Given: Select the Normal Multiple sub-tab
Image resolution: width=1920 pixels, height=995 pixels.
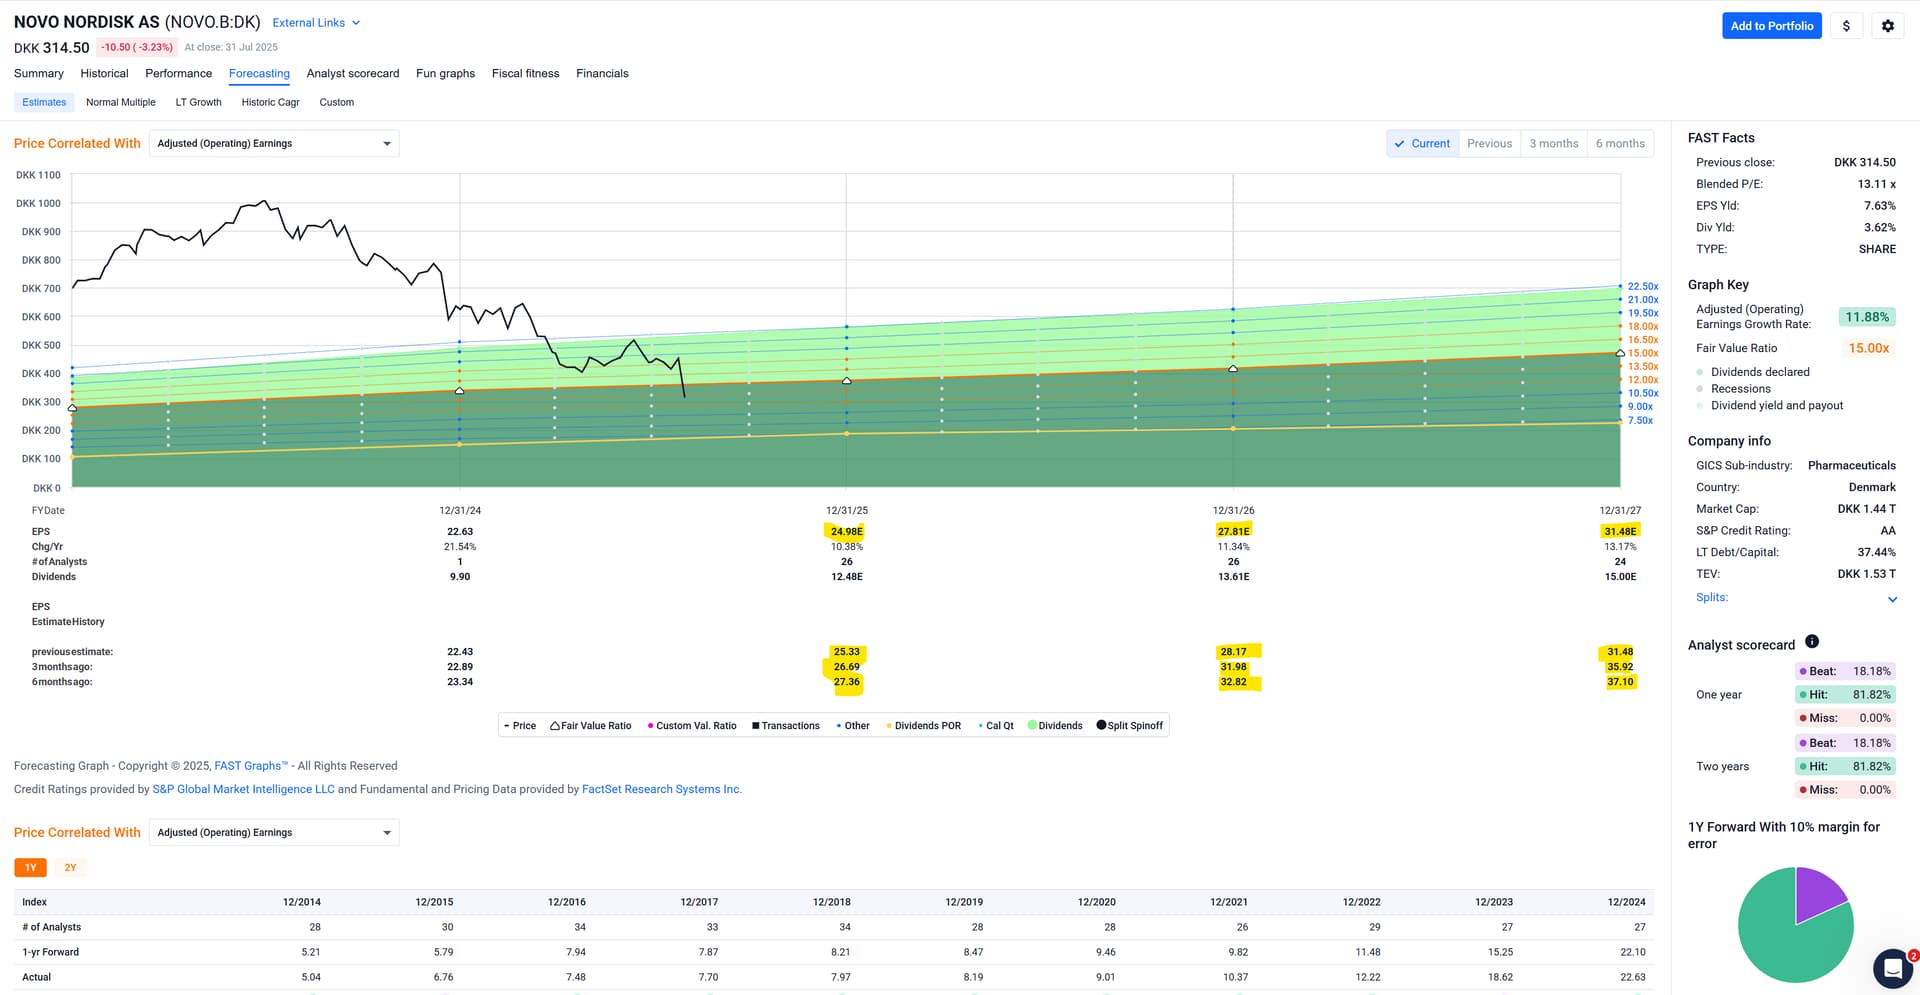Looking at the screenshot, I should click(x=121, y=102).
